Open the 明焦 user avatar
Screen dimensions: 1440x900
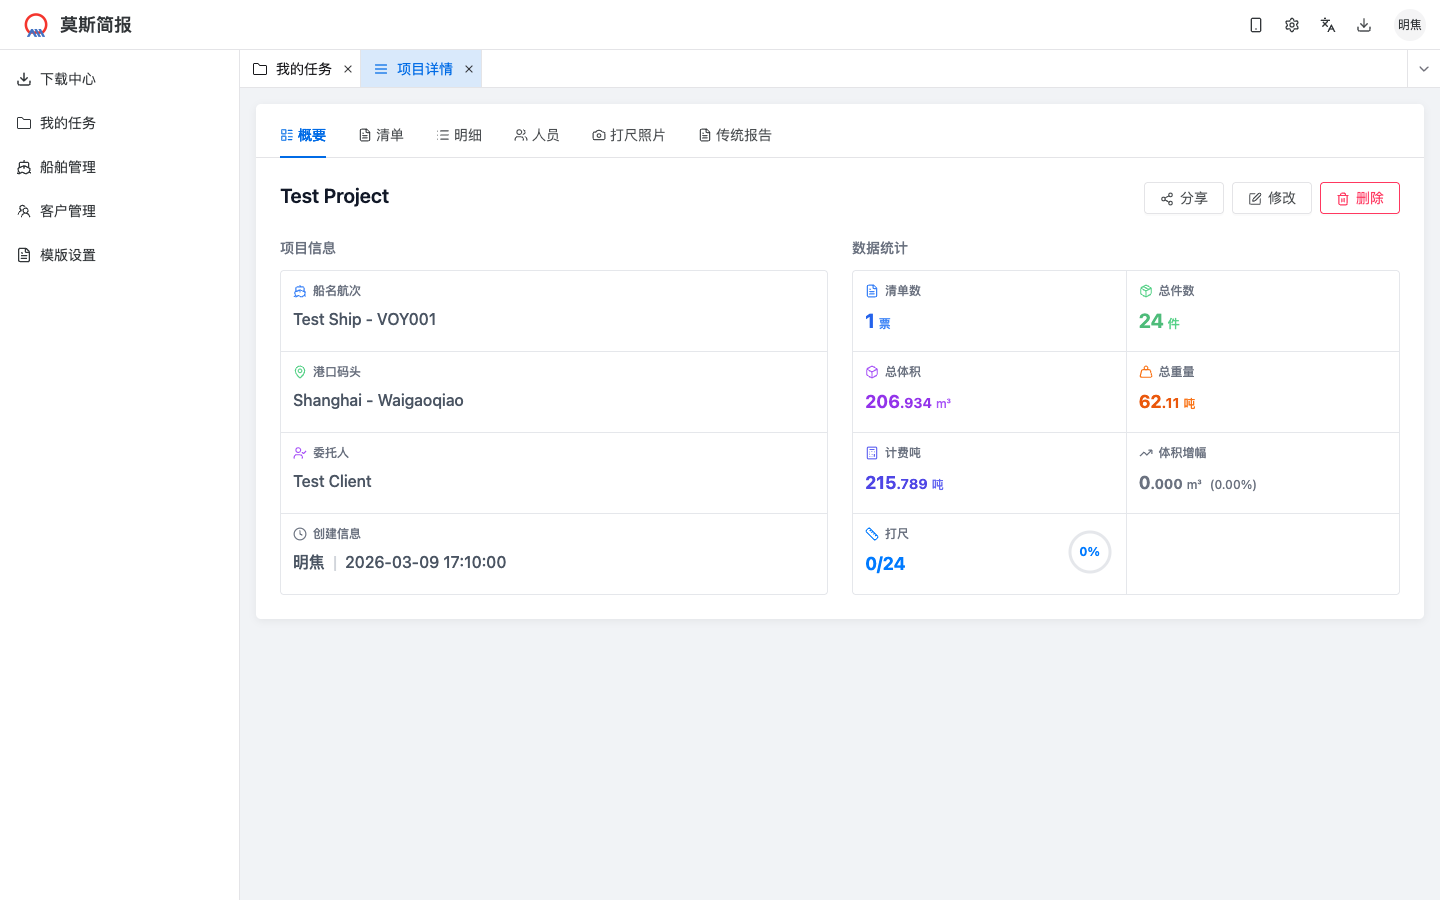tap(1409, 25)
